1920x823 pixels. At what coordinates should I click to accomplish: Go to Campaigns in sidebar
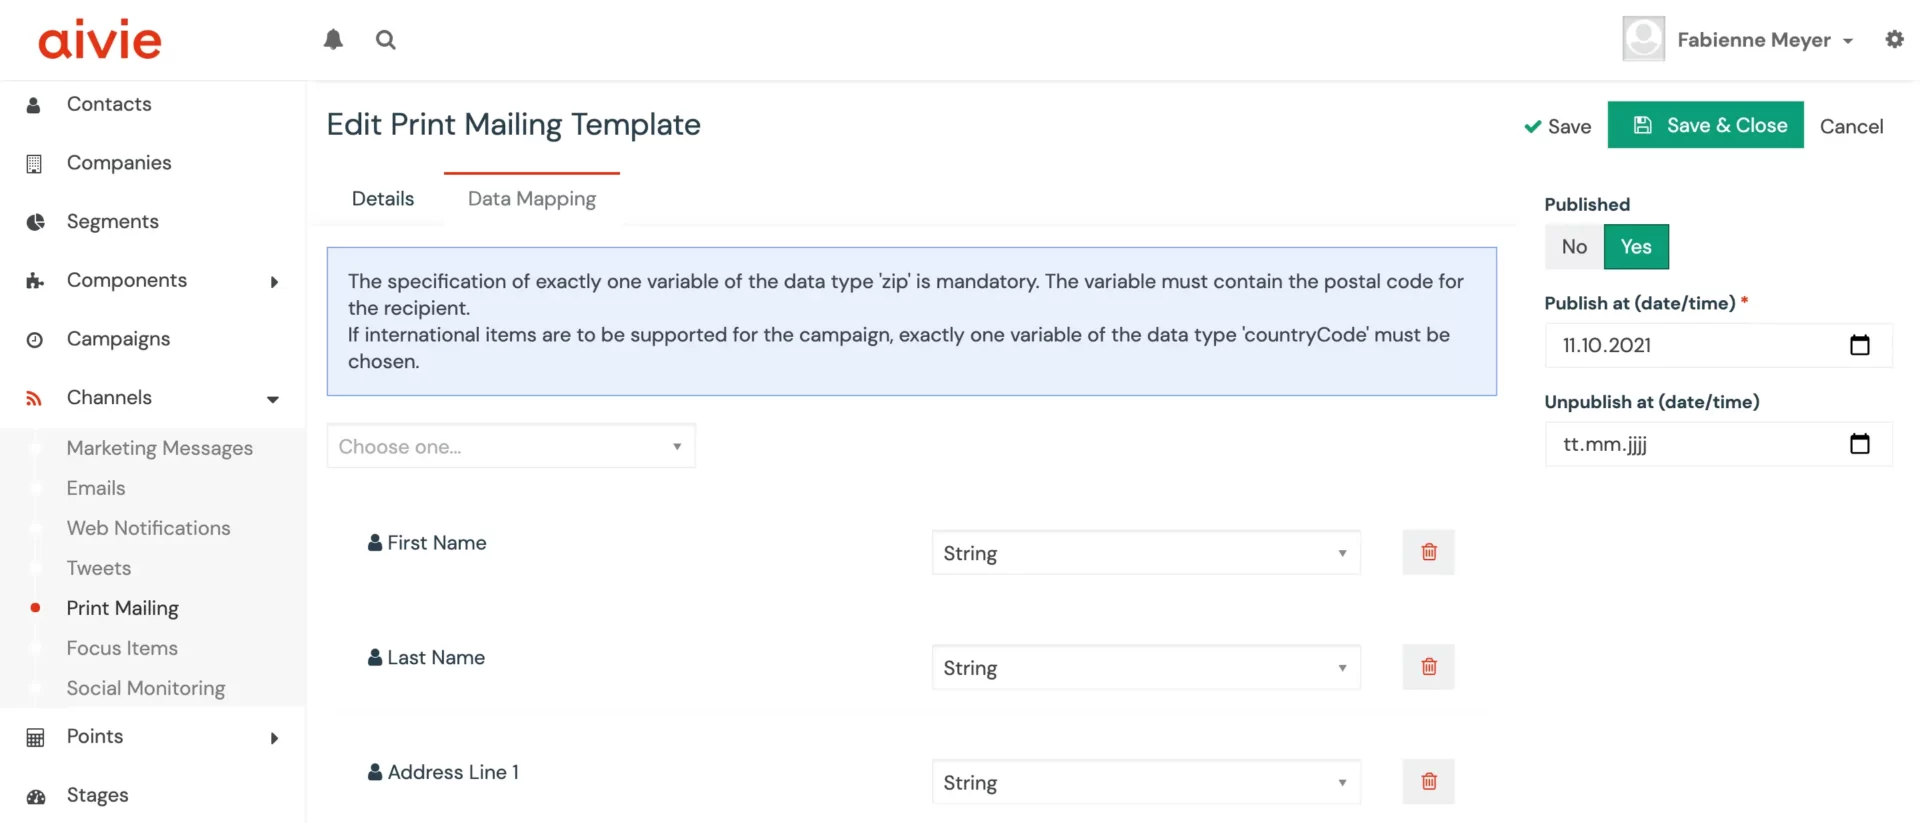tap(118, 339)
